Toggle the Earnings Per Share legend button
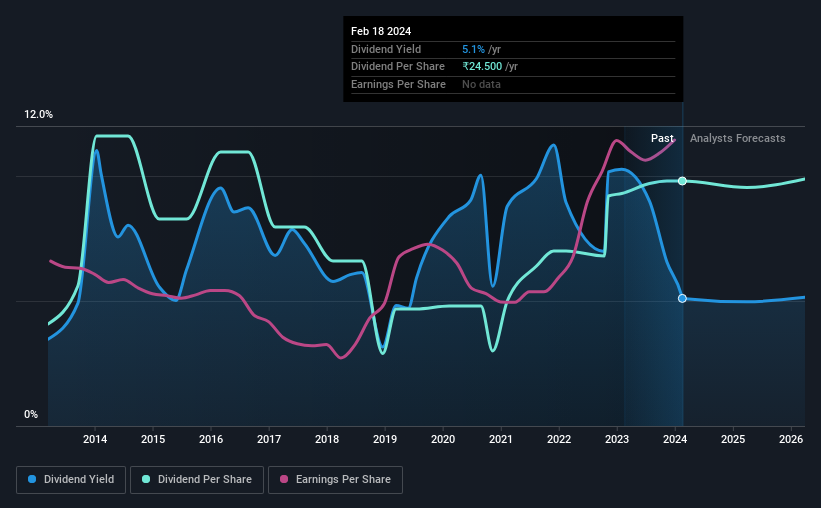The width and height of the screenshot is (821, 508). click(x=335, y=480)
